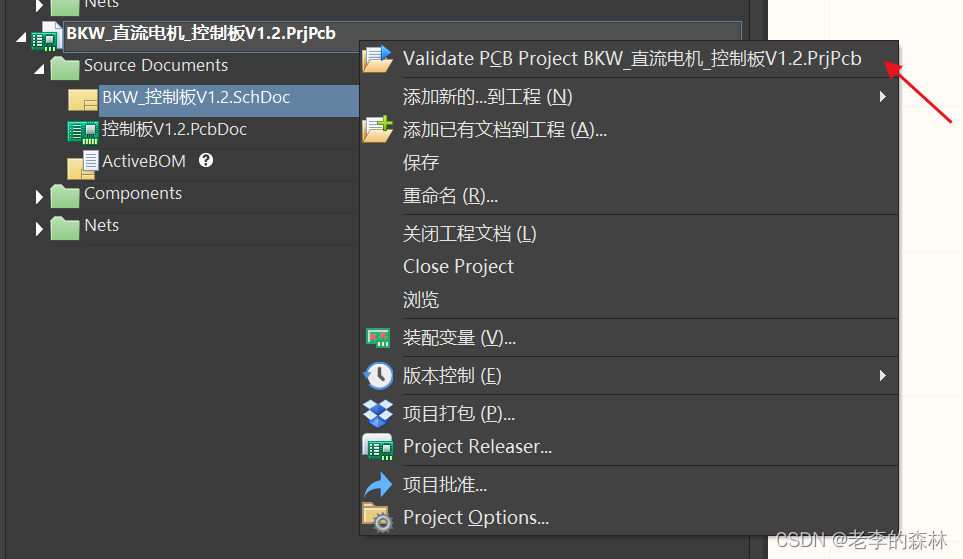Open 控制板V1.2.PcbDoc in the tree
This screenshot has width=963, height=559.
(174, 130)
